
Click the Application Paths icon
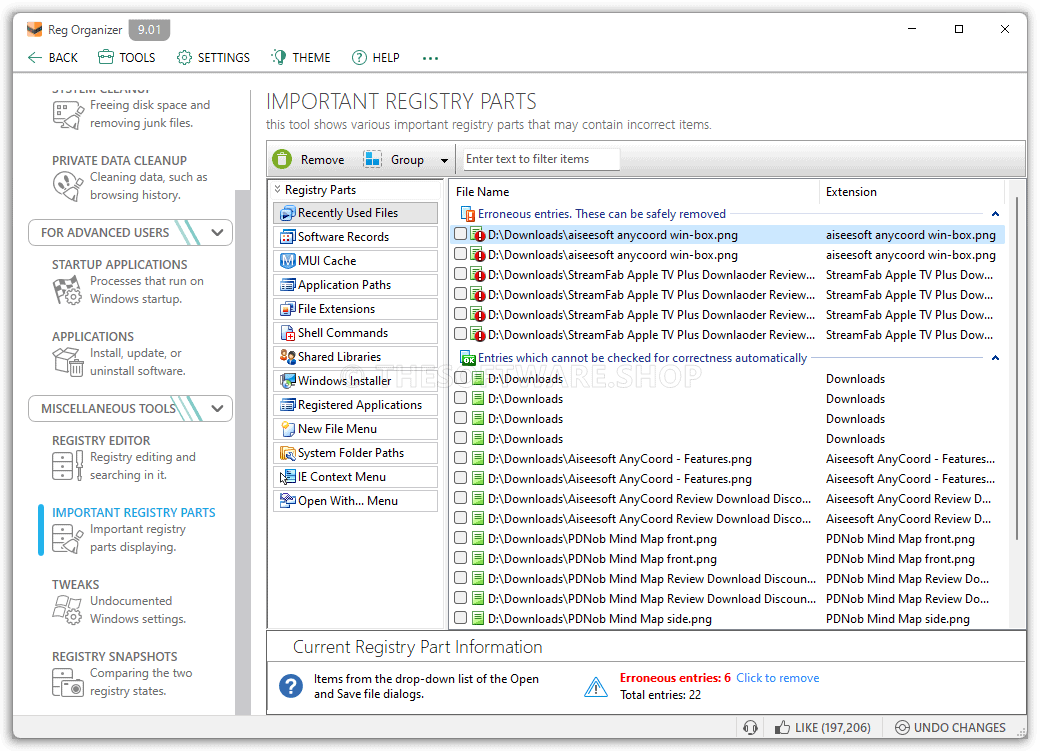(x=287, y=285)
